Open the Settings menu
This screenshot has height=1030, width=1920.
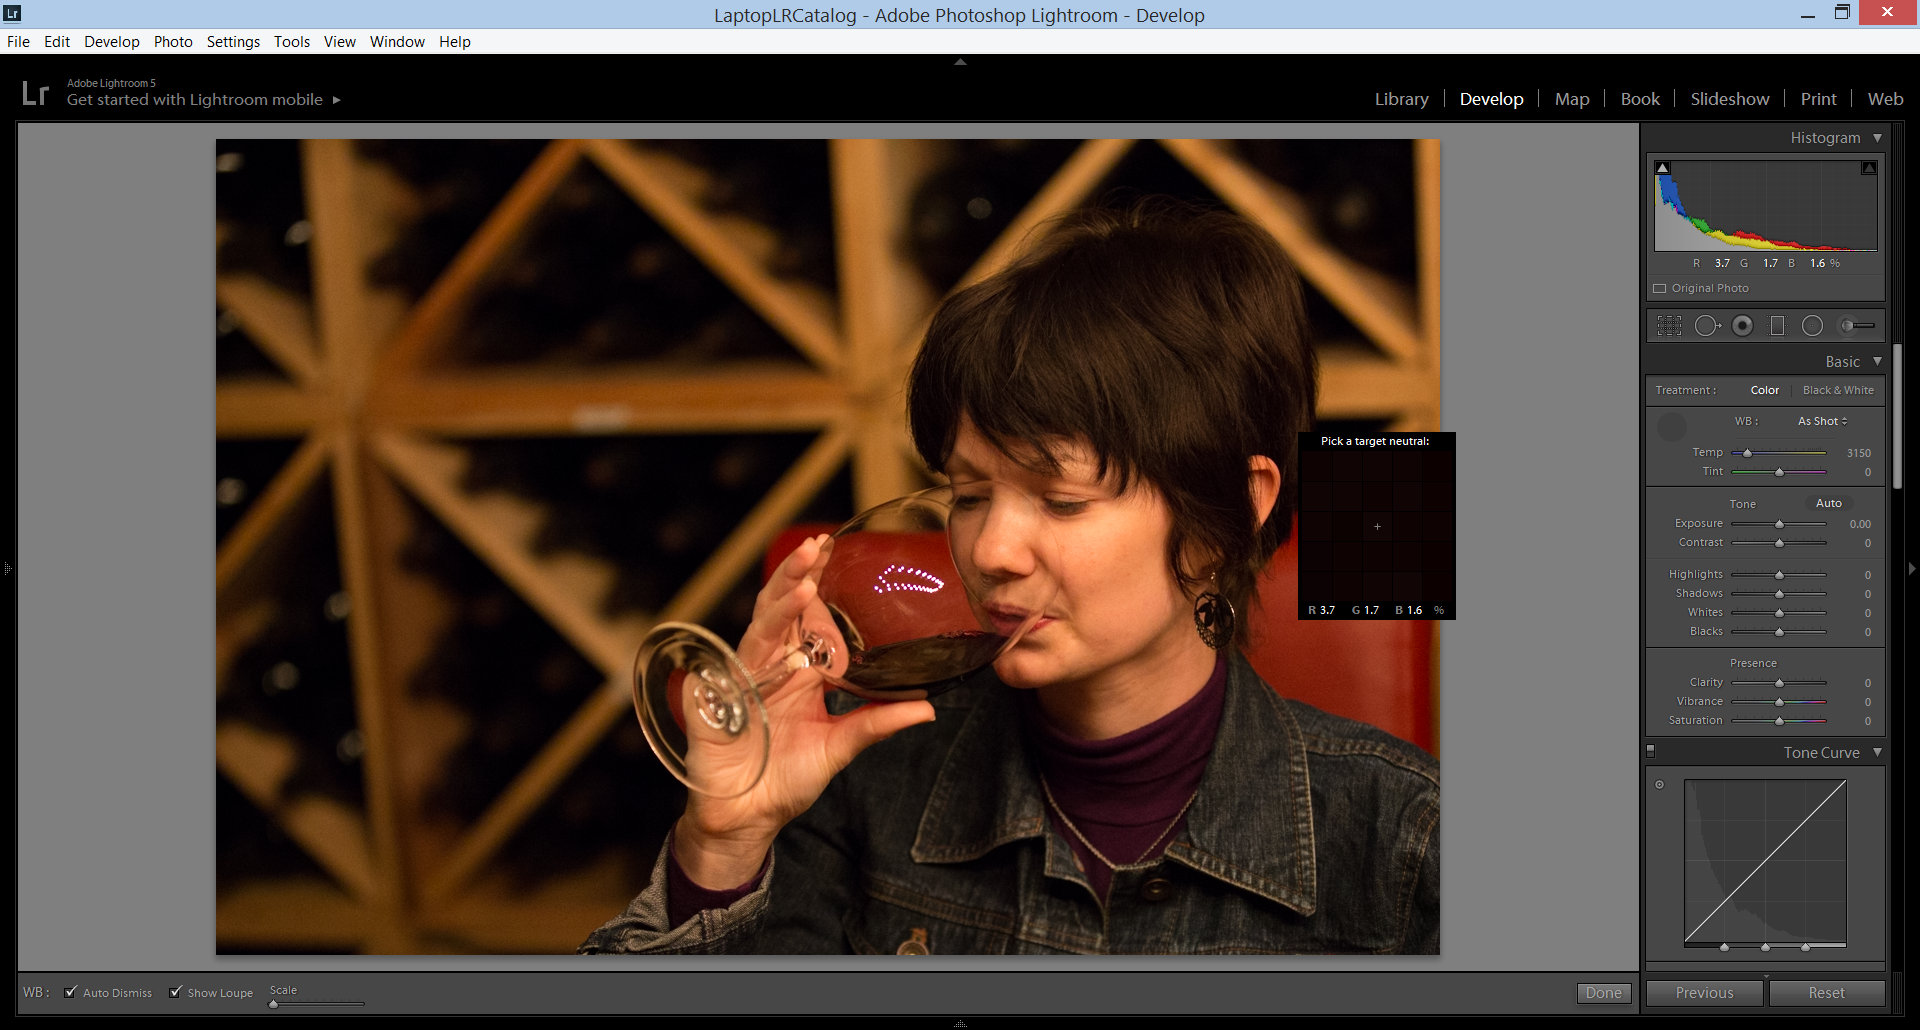pyautogui.click(x=233, y=41)
